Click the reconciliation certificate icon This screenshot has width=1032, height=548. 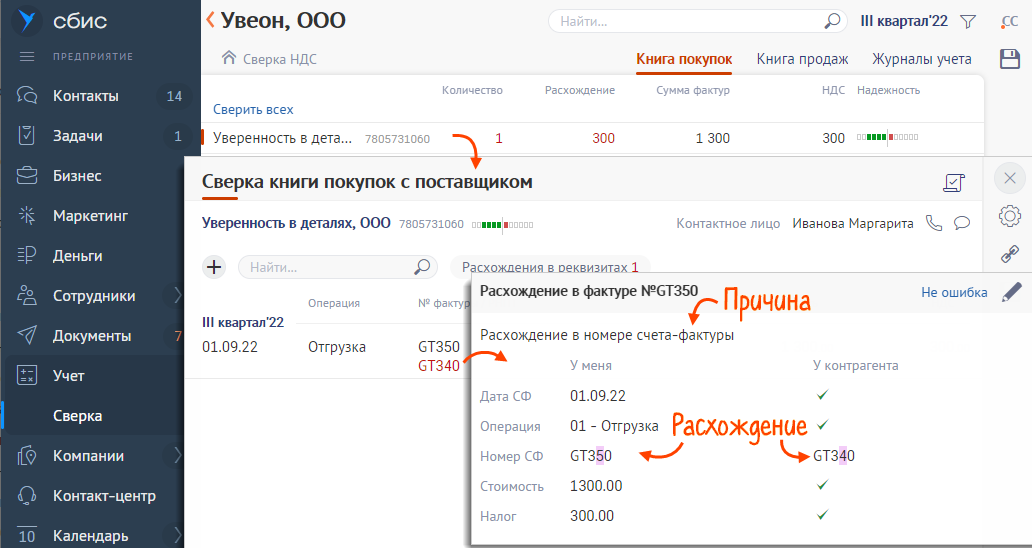(954, 183)
